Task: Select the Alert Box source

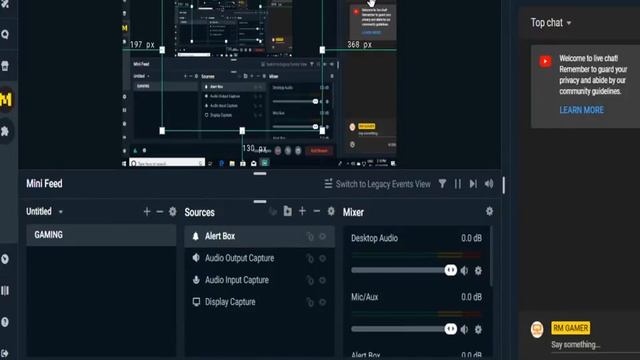Action: pyautogui.click(x=260, y=236)
